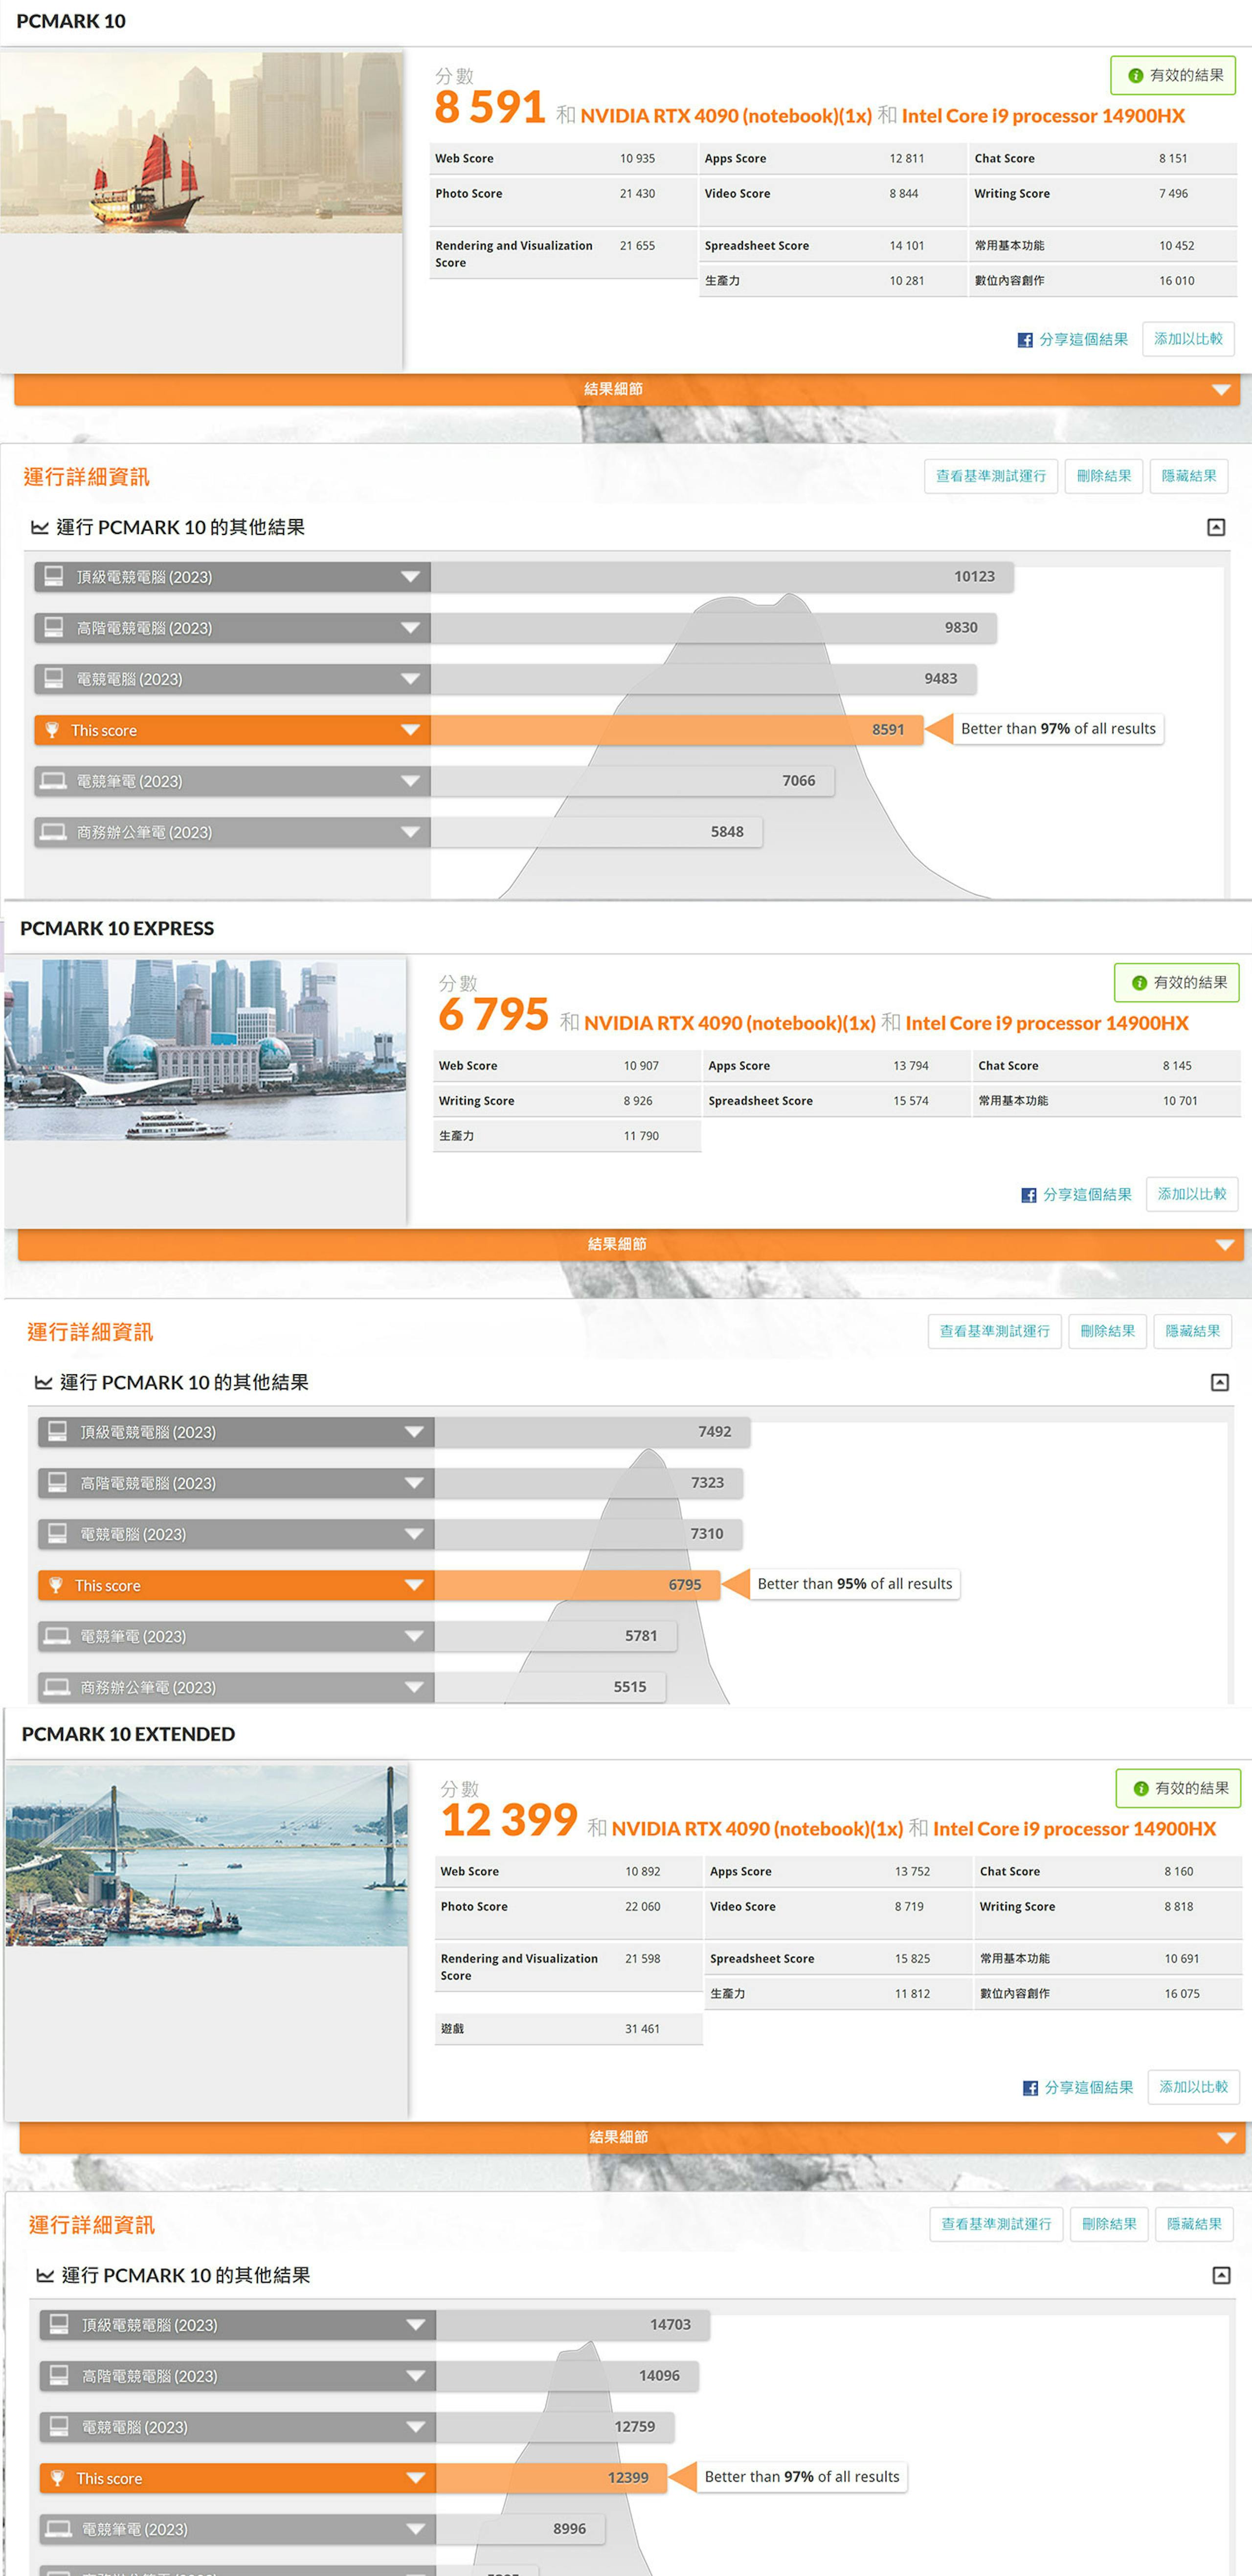Click Spreadsheet Score value 15 574
The width and height of the screenshot is (1252, 2576).
[x=911, y=1101]
